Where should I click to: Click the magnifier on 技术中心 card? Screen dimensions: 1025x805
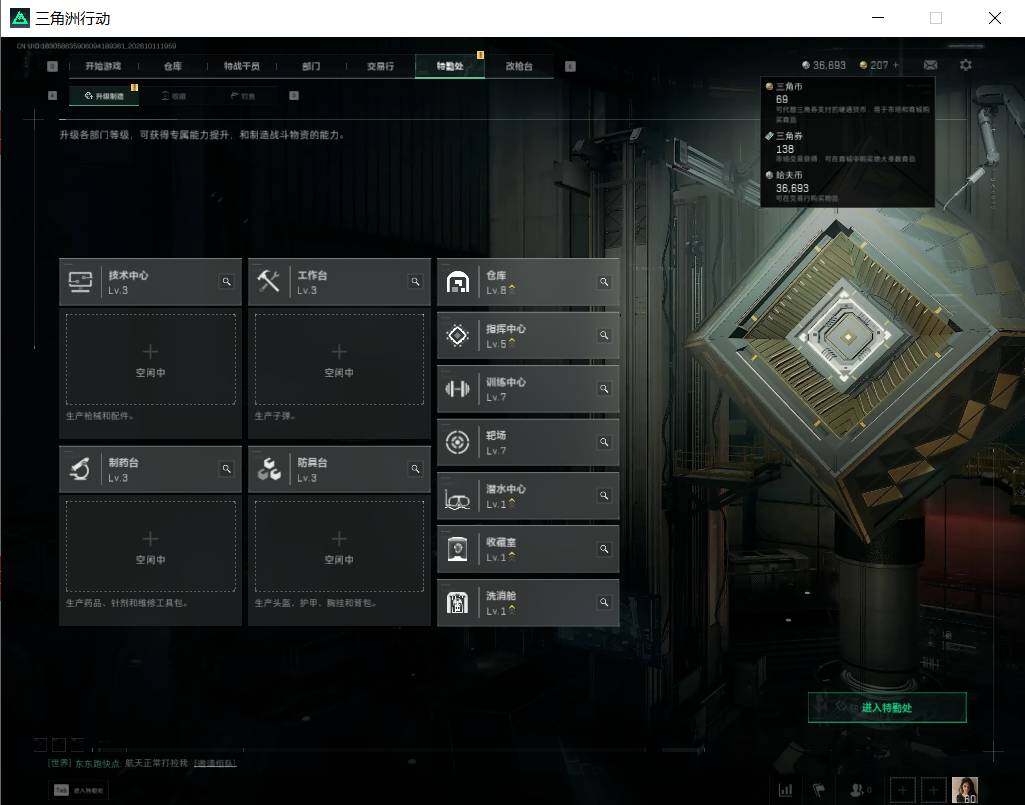pyautogui.click(x=226, y=282)
